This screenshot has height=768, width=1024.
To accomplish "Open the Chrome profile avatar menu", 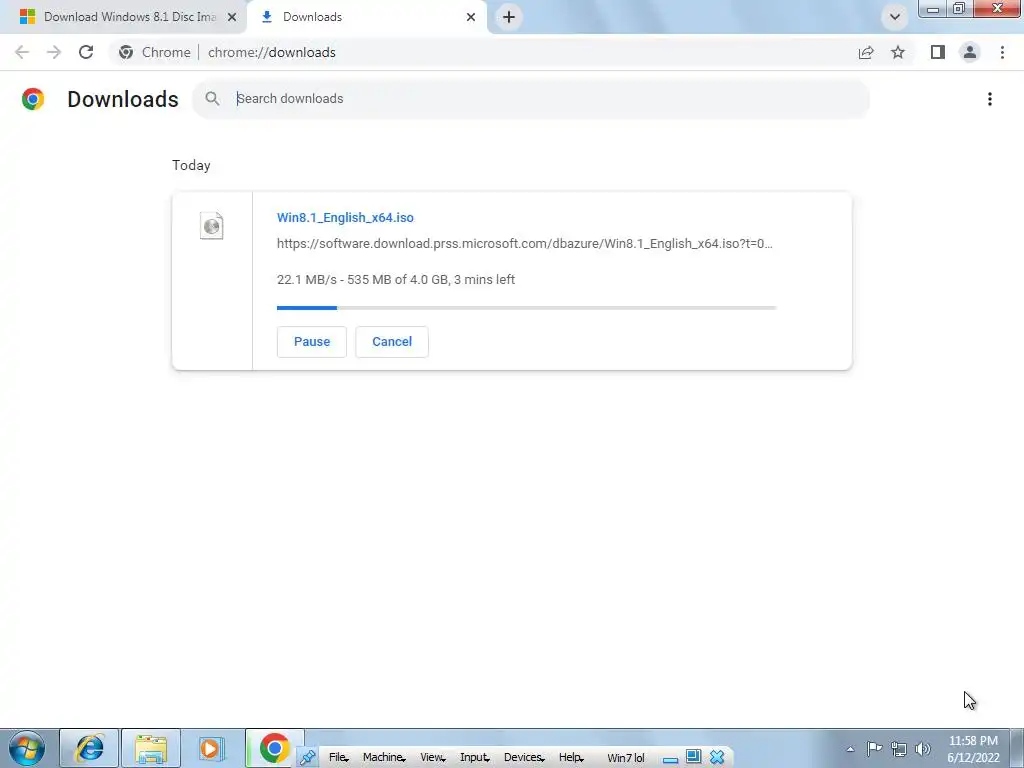I will (x=970, y=52).
